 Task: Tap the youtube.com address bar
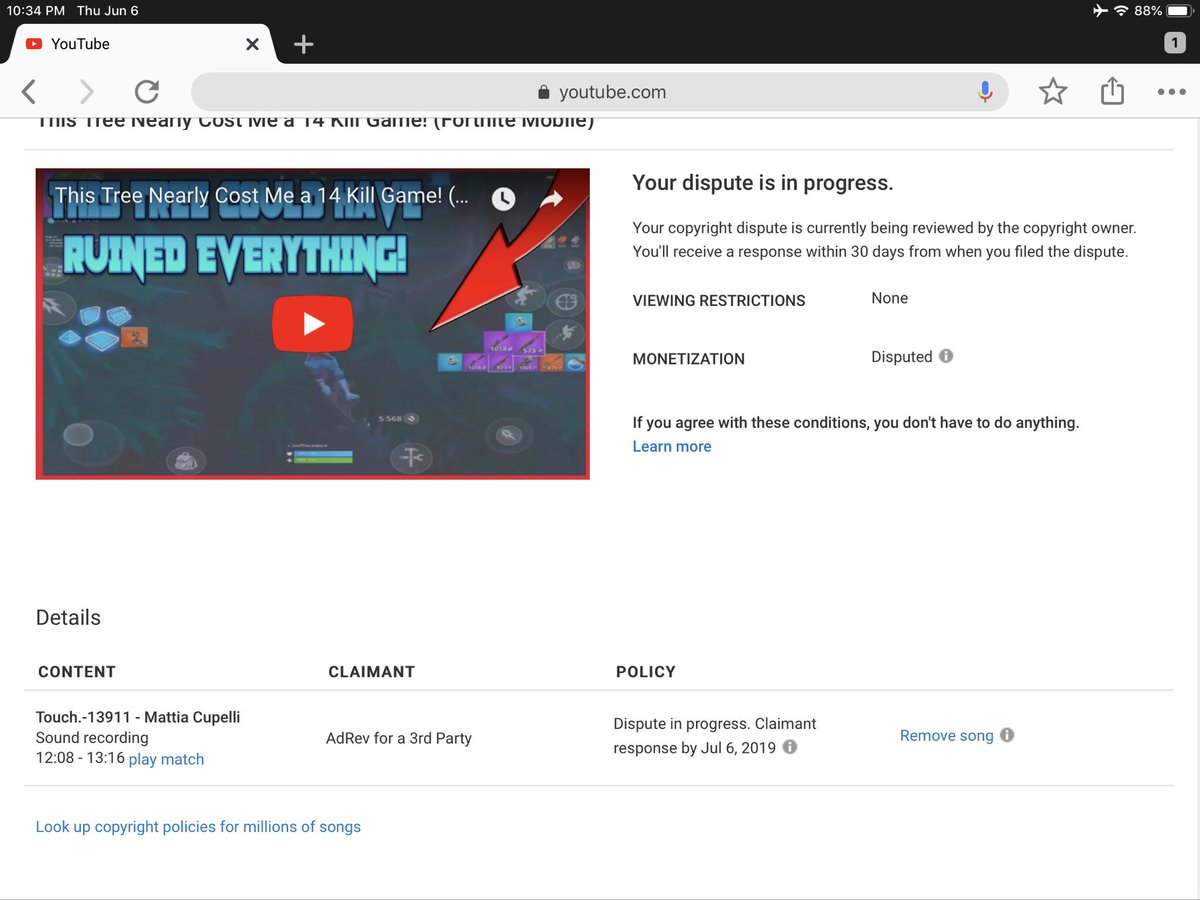[x=600, y=92]
